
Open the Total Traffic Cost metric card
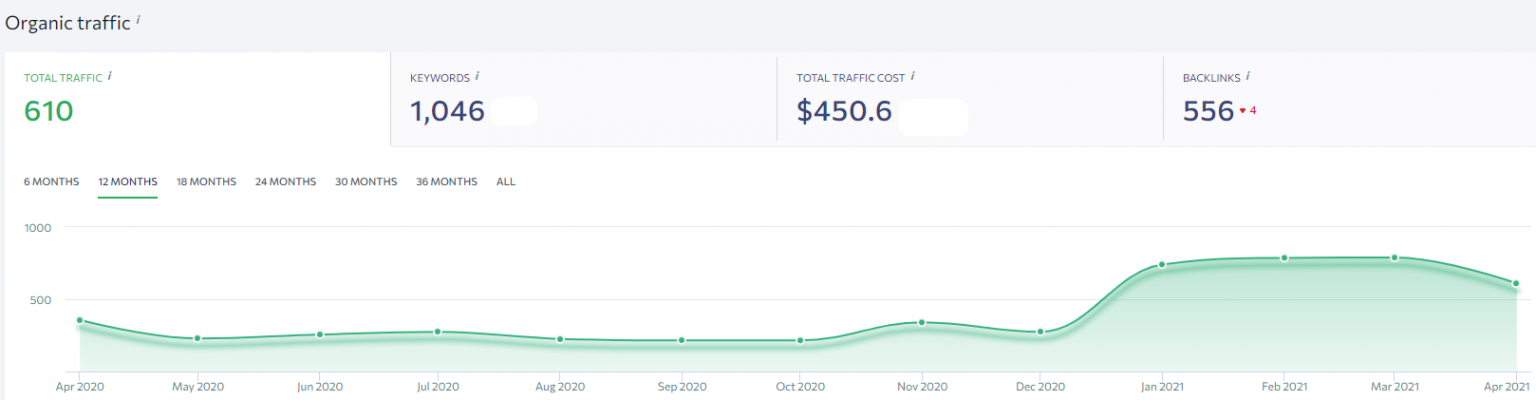[968, 100]
